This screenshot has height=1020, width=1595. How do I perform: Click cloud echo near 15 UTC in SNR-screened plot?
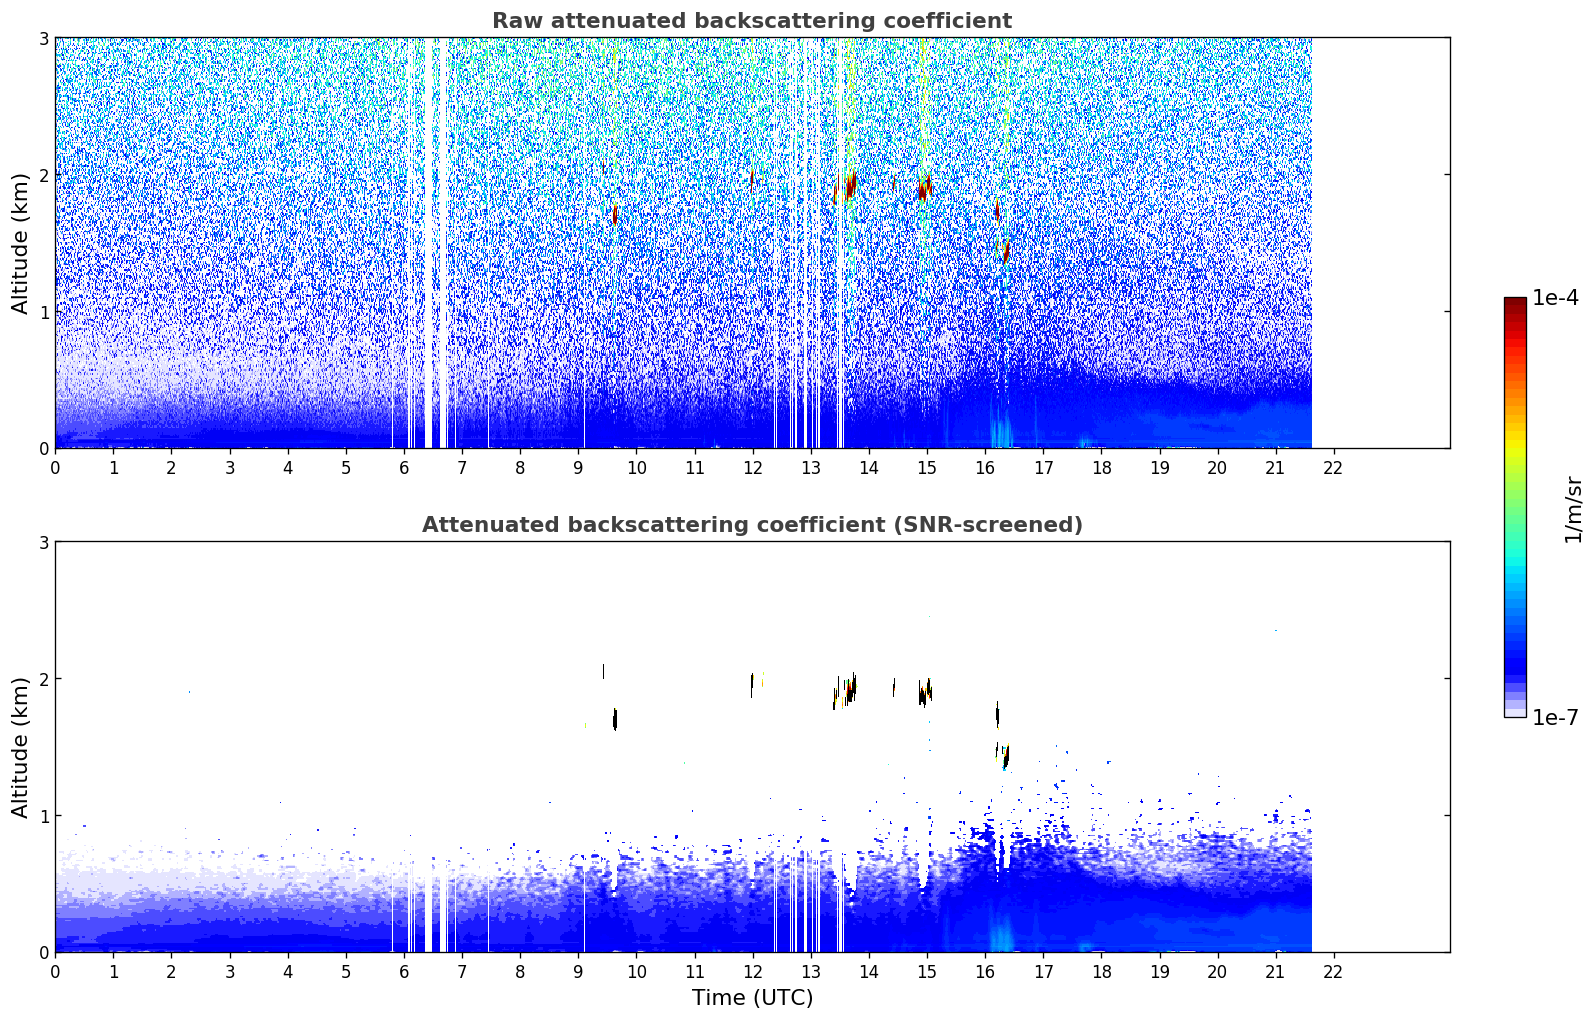point(925,691)
